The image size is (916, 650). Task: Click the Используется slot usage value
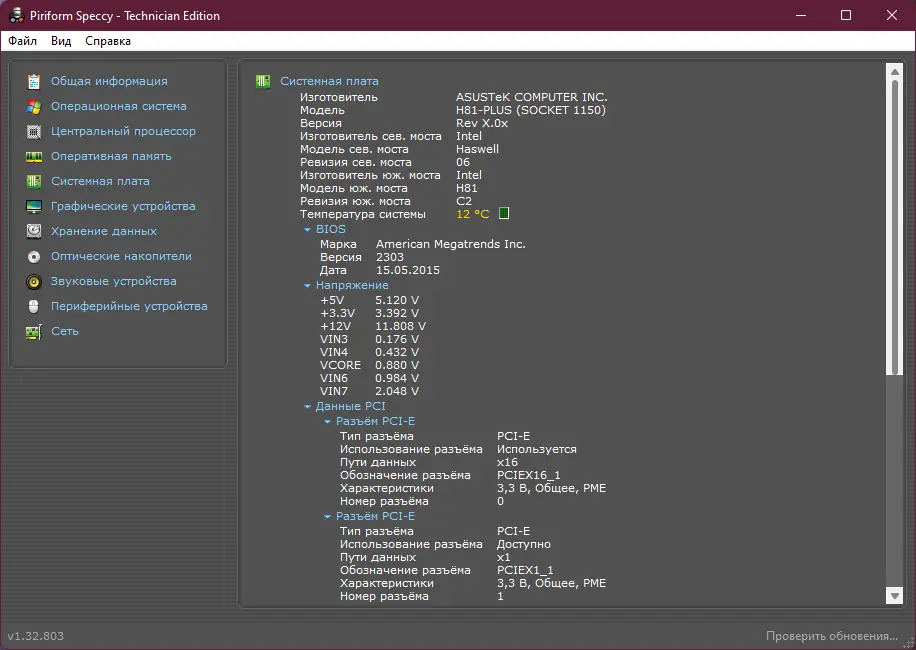[x=536, y=450]
